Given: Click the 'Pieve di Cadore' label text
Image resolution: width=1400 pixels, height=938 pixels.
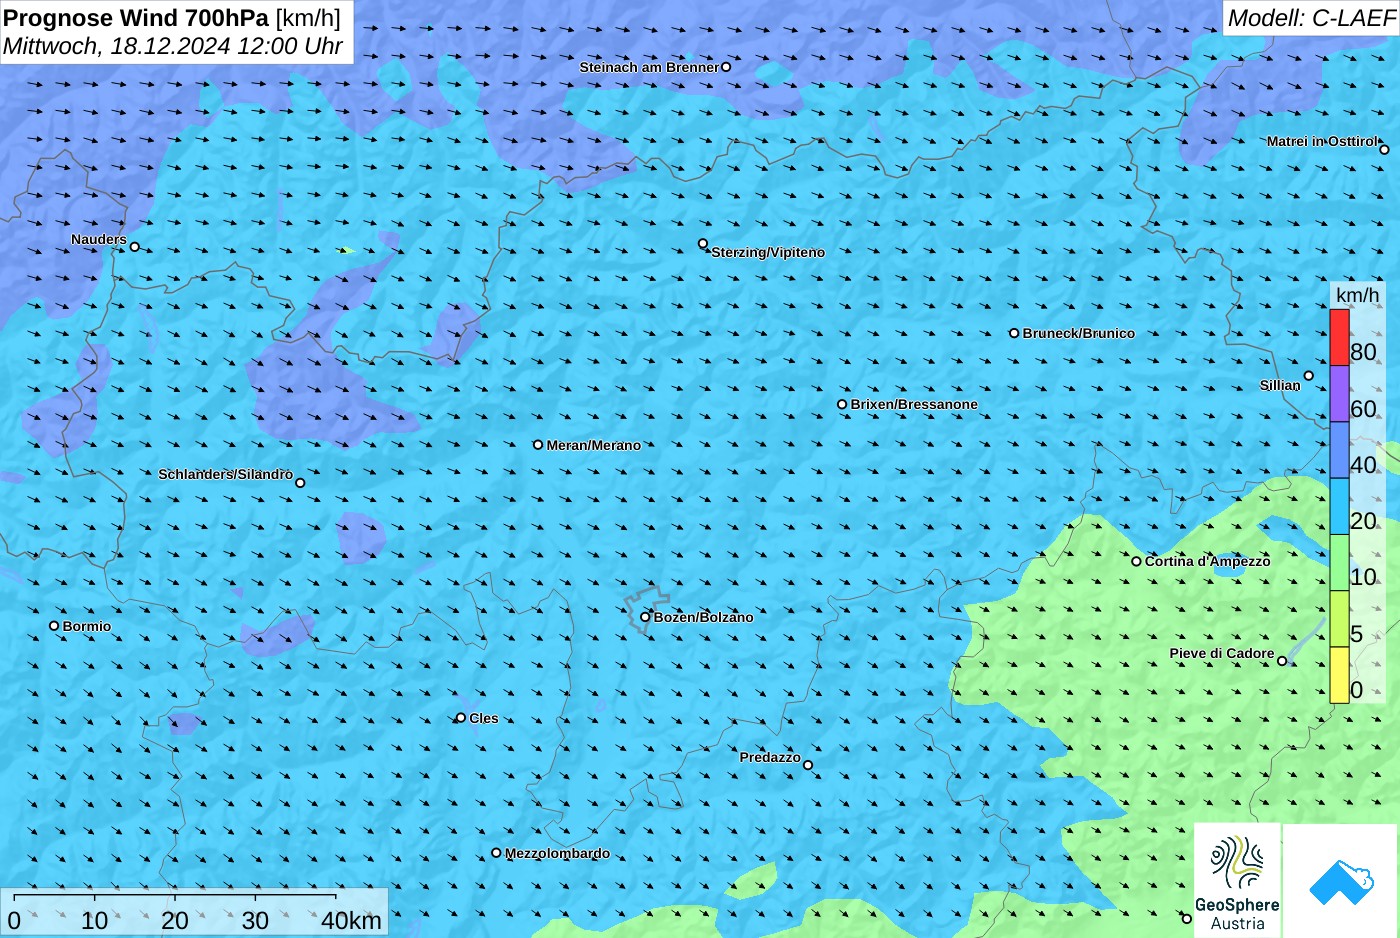Looking at the screenshot, I should tap(1222, 653).
